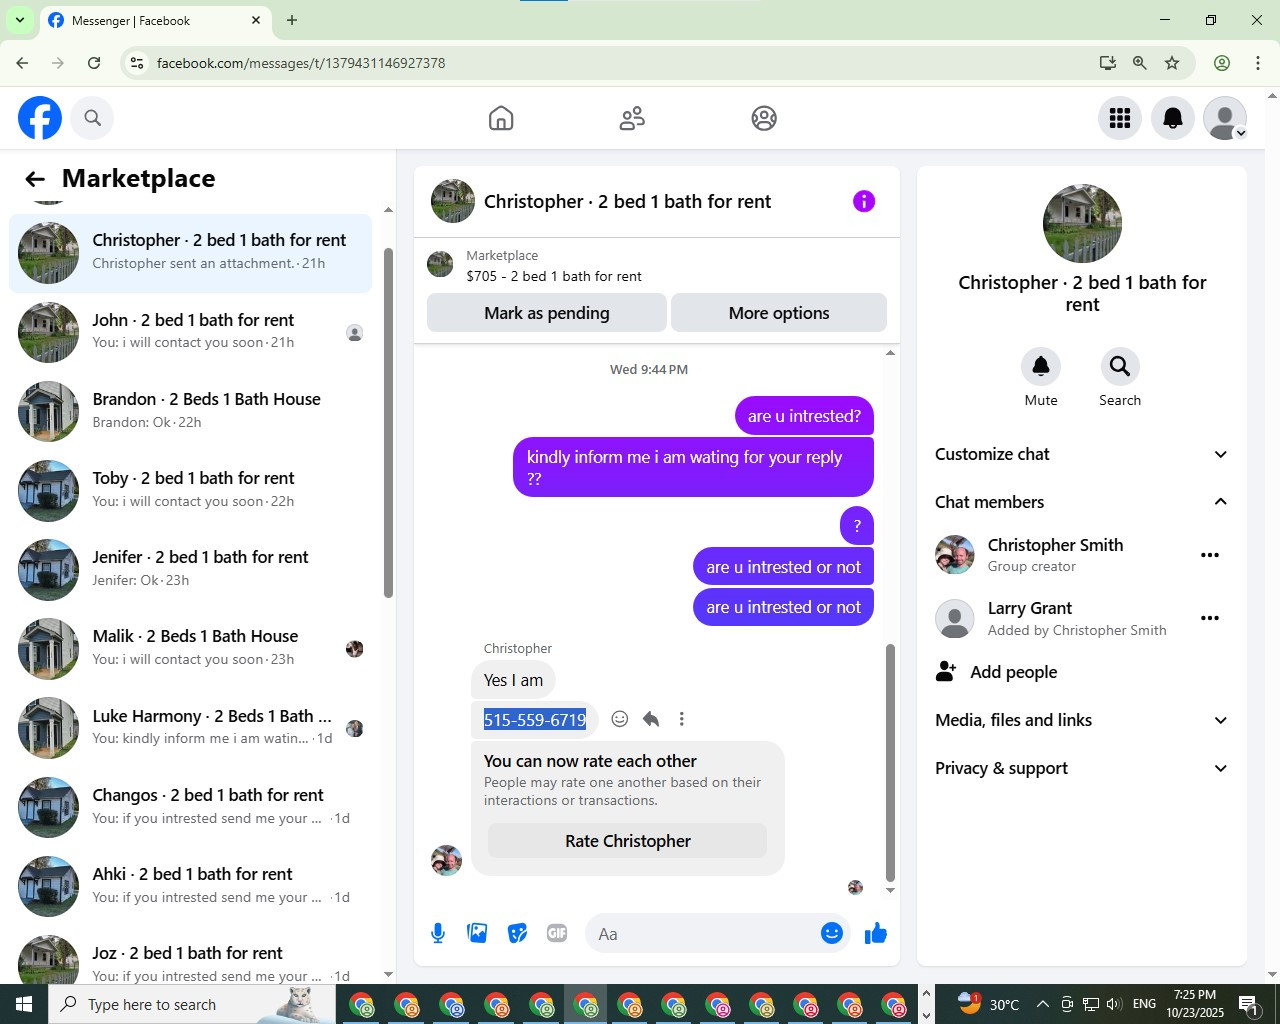This screenshot has width=1280, height=1024.
Task: Click the Windows taskbar search box
Action: [x=192, y=1004]
